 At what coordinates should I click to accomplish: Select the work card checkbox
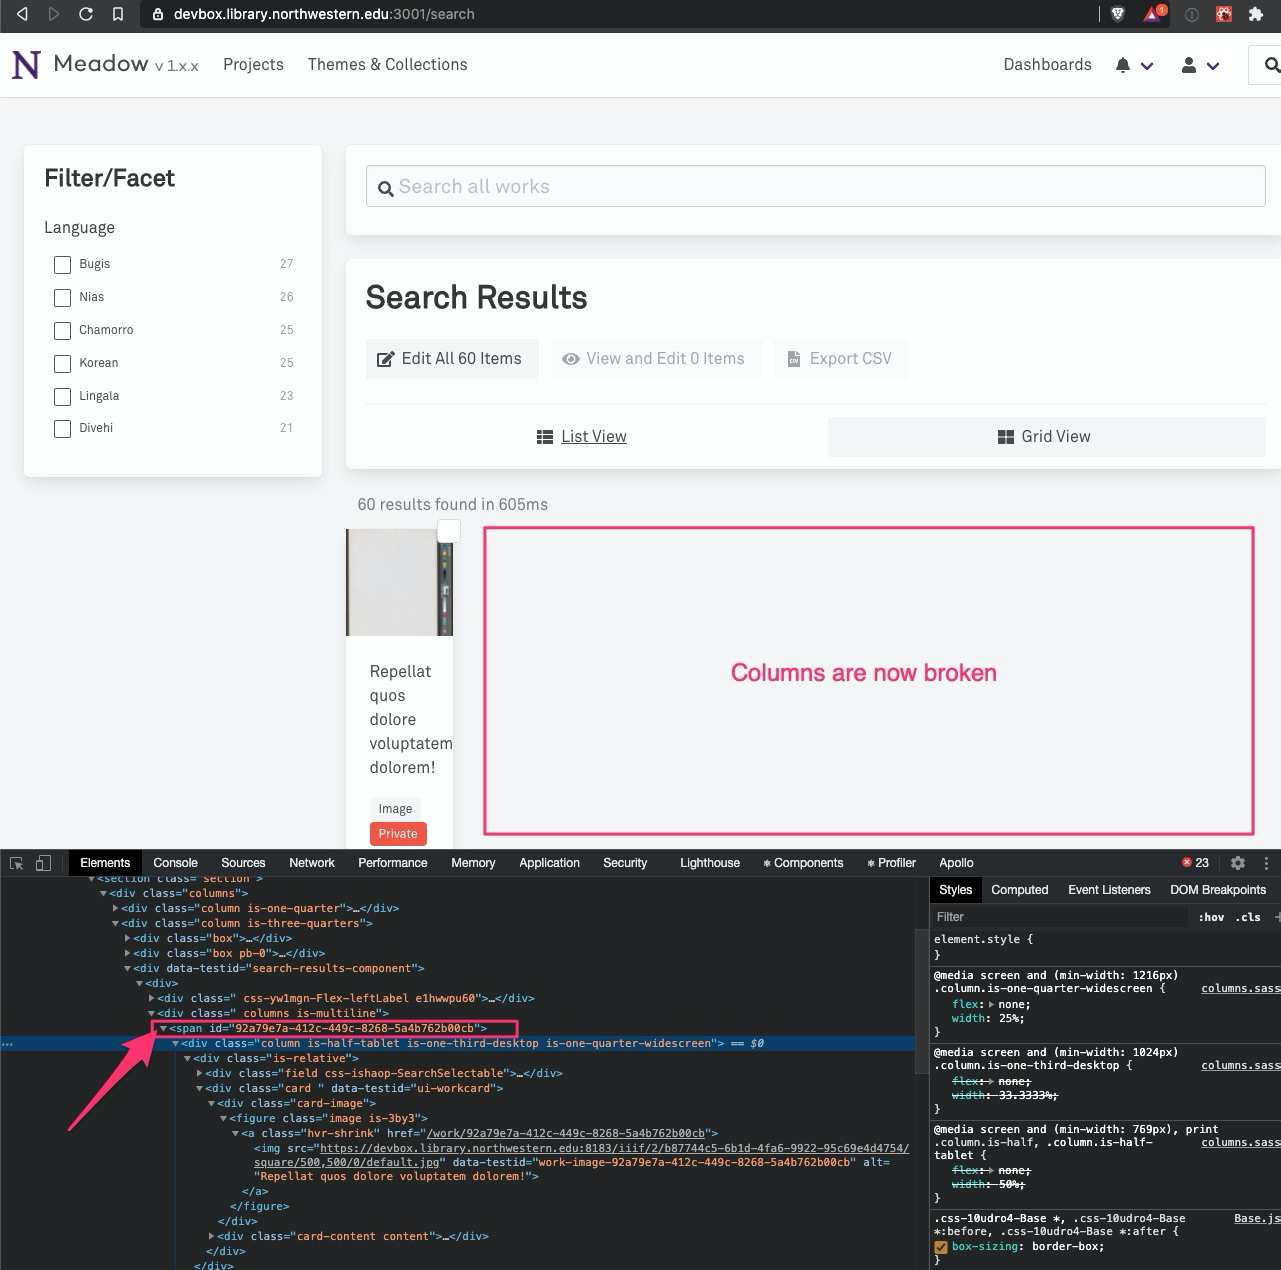click(449, 531)
